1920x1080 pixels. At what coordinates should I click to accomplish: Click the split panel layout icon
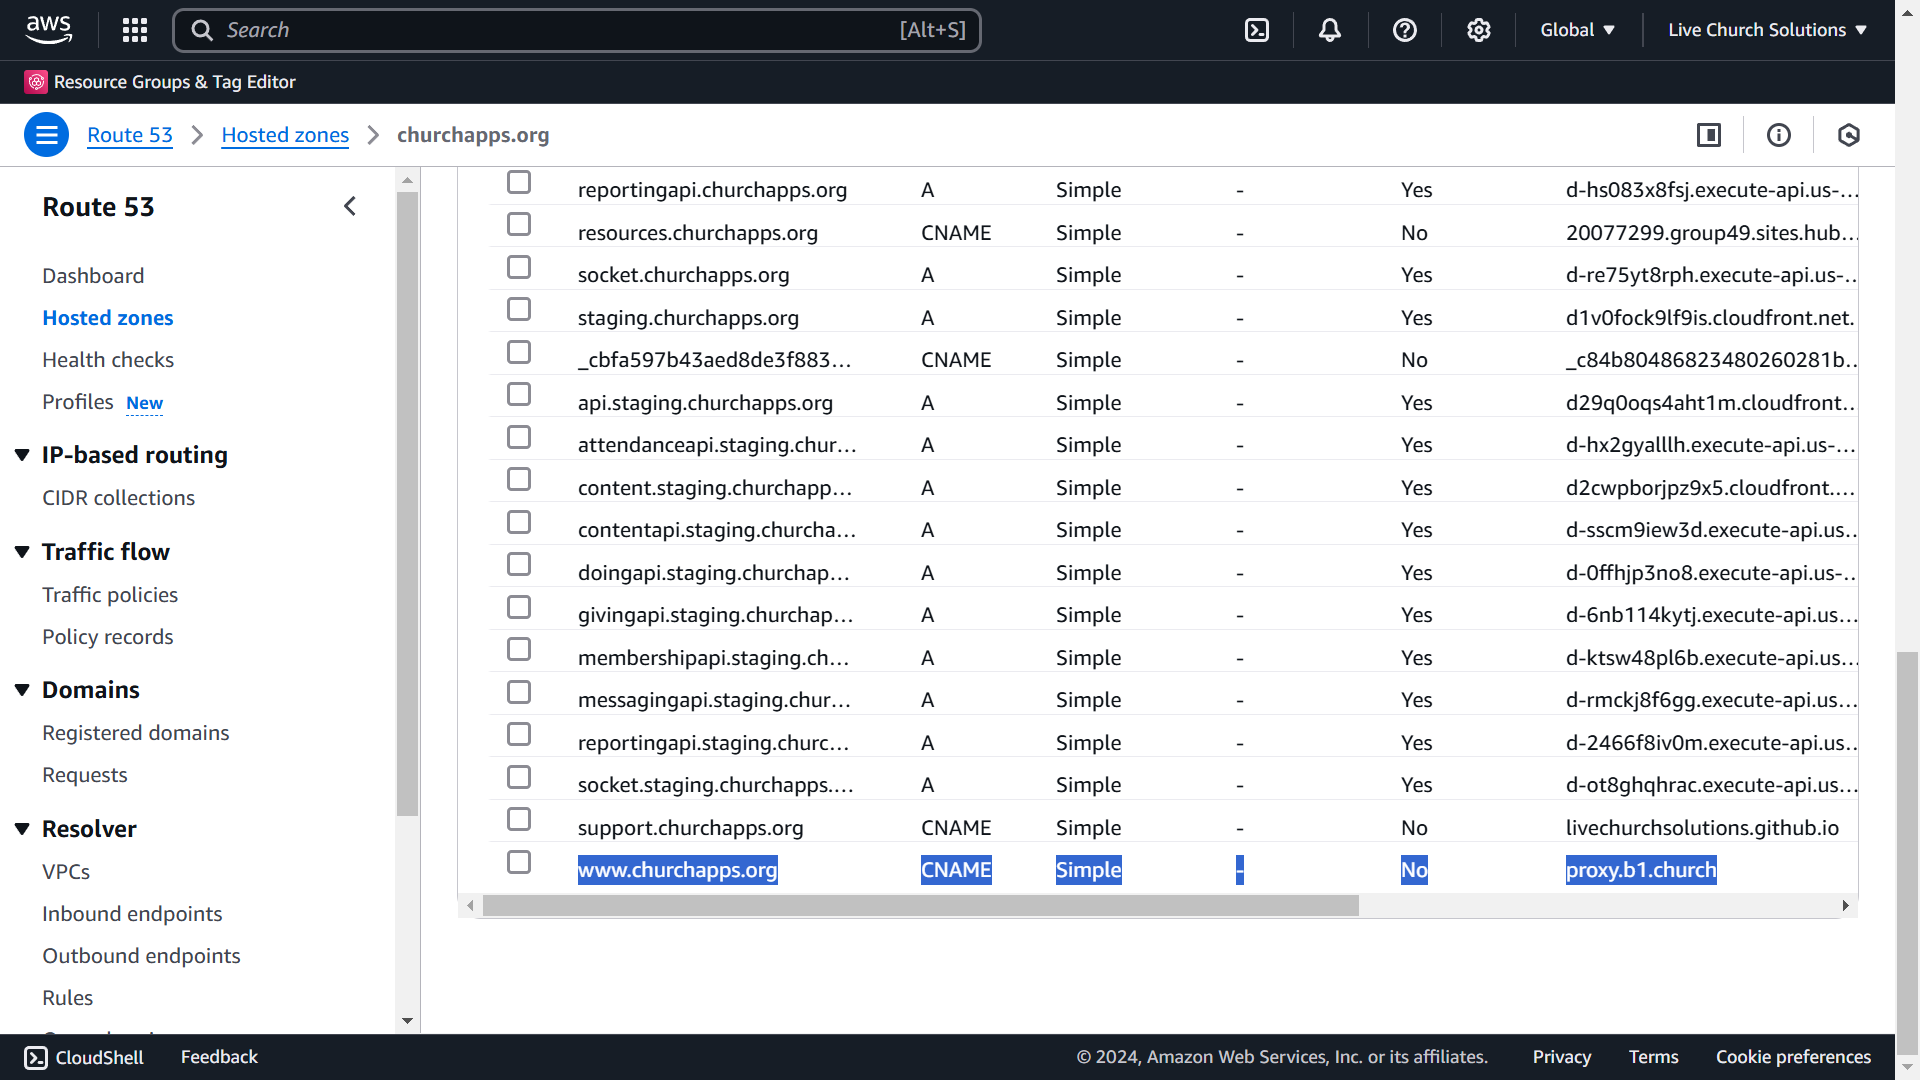pos(1708,135)
